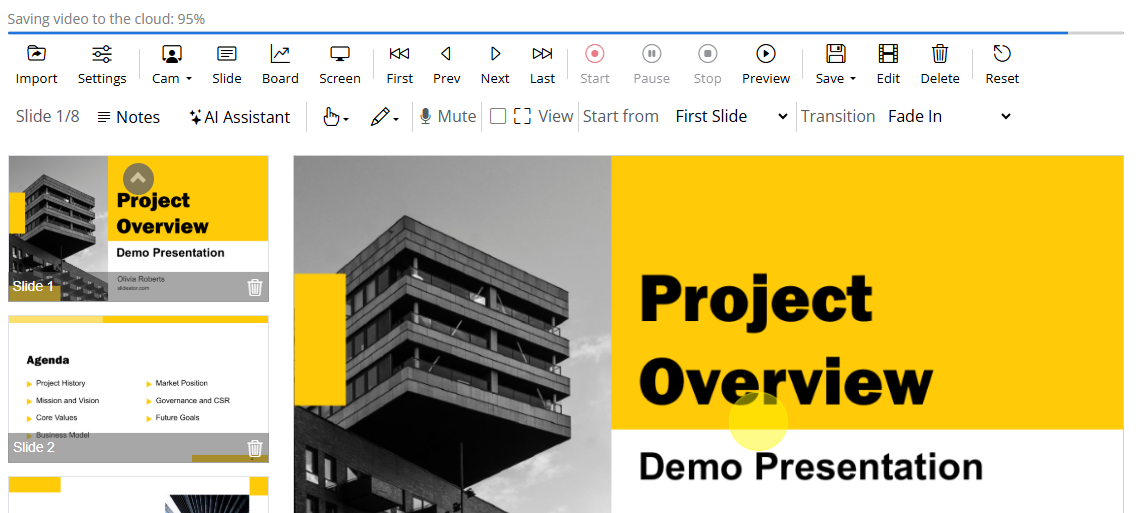Tick the checkbox beside View
The height and width of the screenshot is (513, 1138).
[x=498, y=116]
